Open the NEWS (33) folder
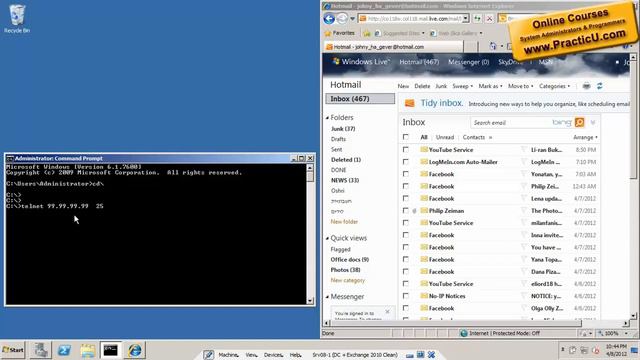 click(x=344, y=180)
